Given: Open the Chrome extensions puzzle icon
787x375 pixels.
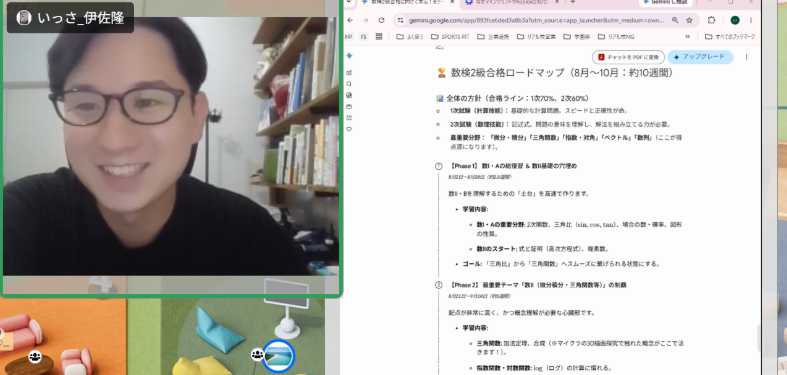Looking at the screenshot, I should 711,21.
